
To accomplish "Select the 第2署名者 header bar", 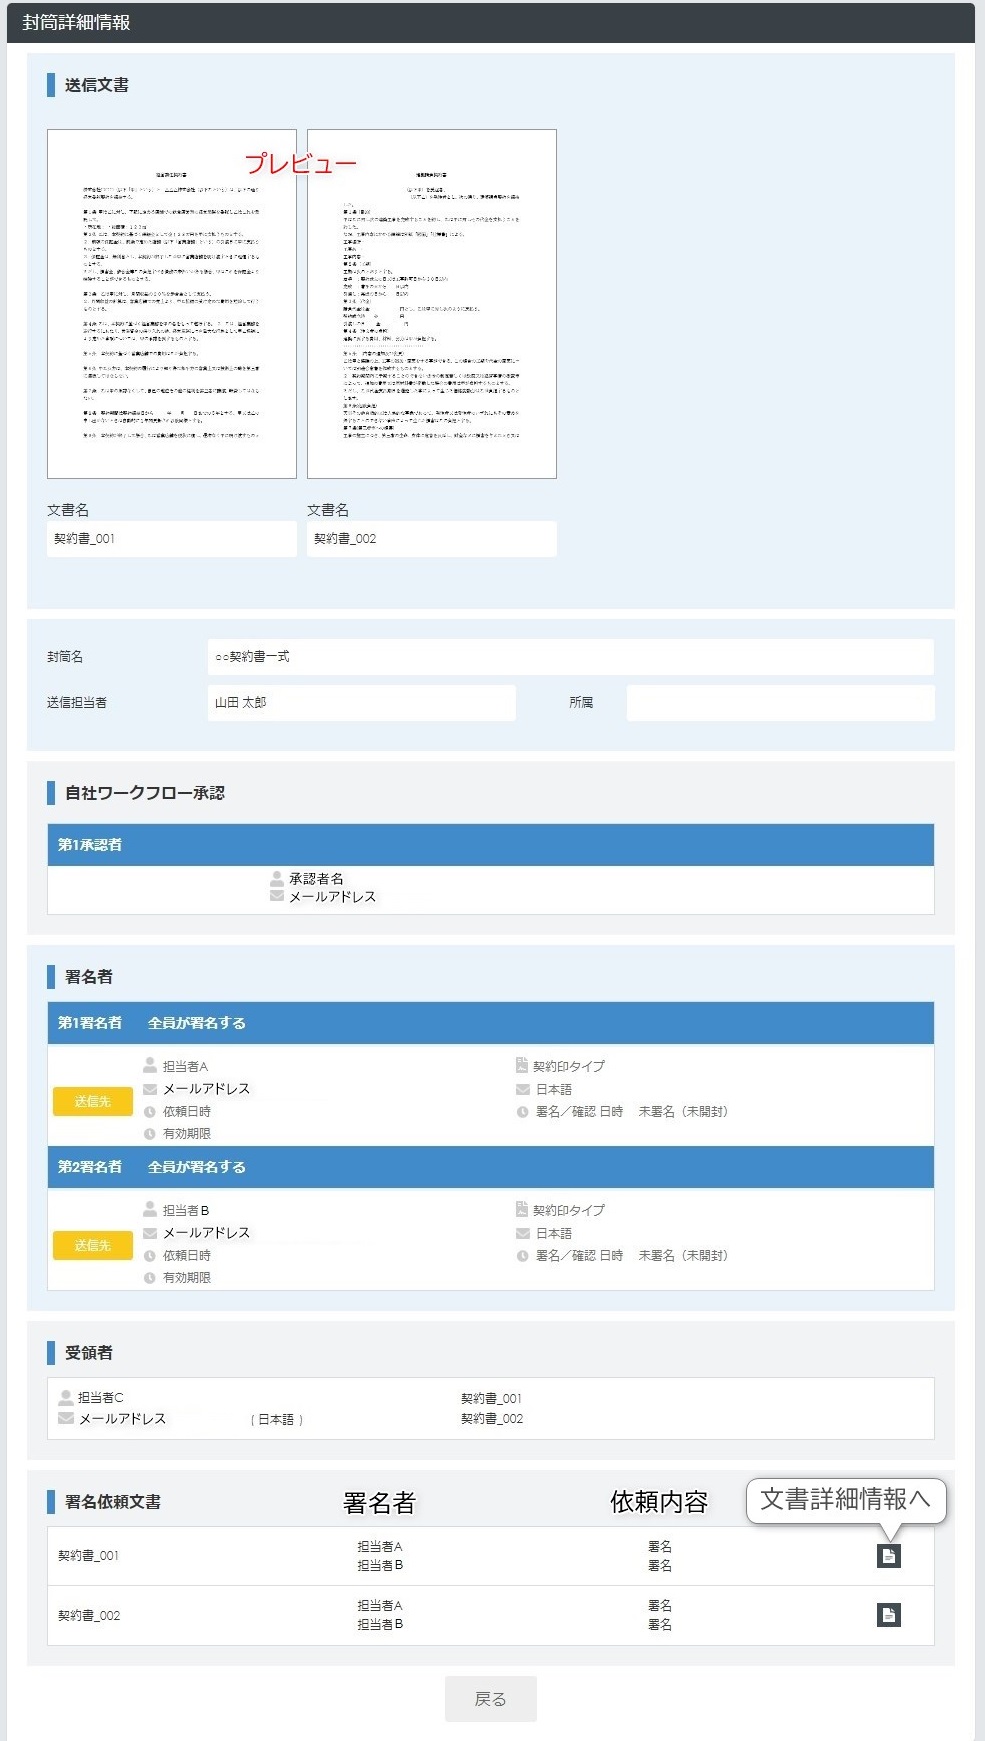I will pyautogui.click(x=490, y=1167).
